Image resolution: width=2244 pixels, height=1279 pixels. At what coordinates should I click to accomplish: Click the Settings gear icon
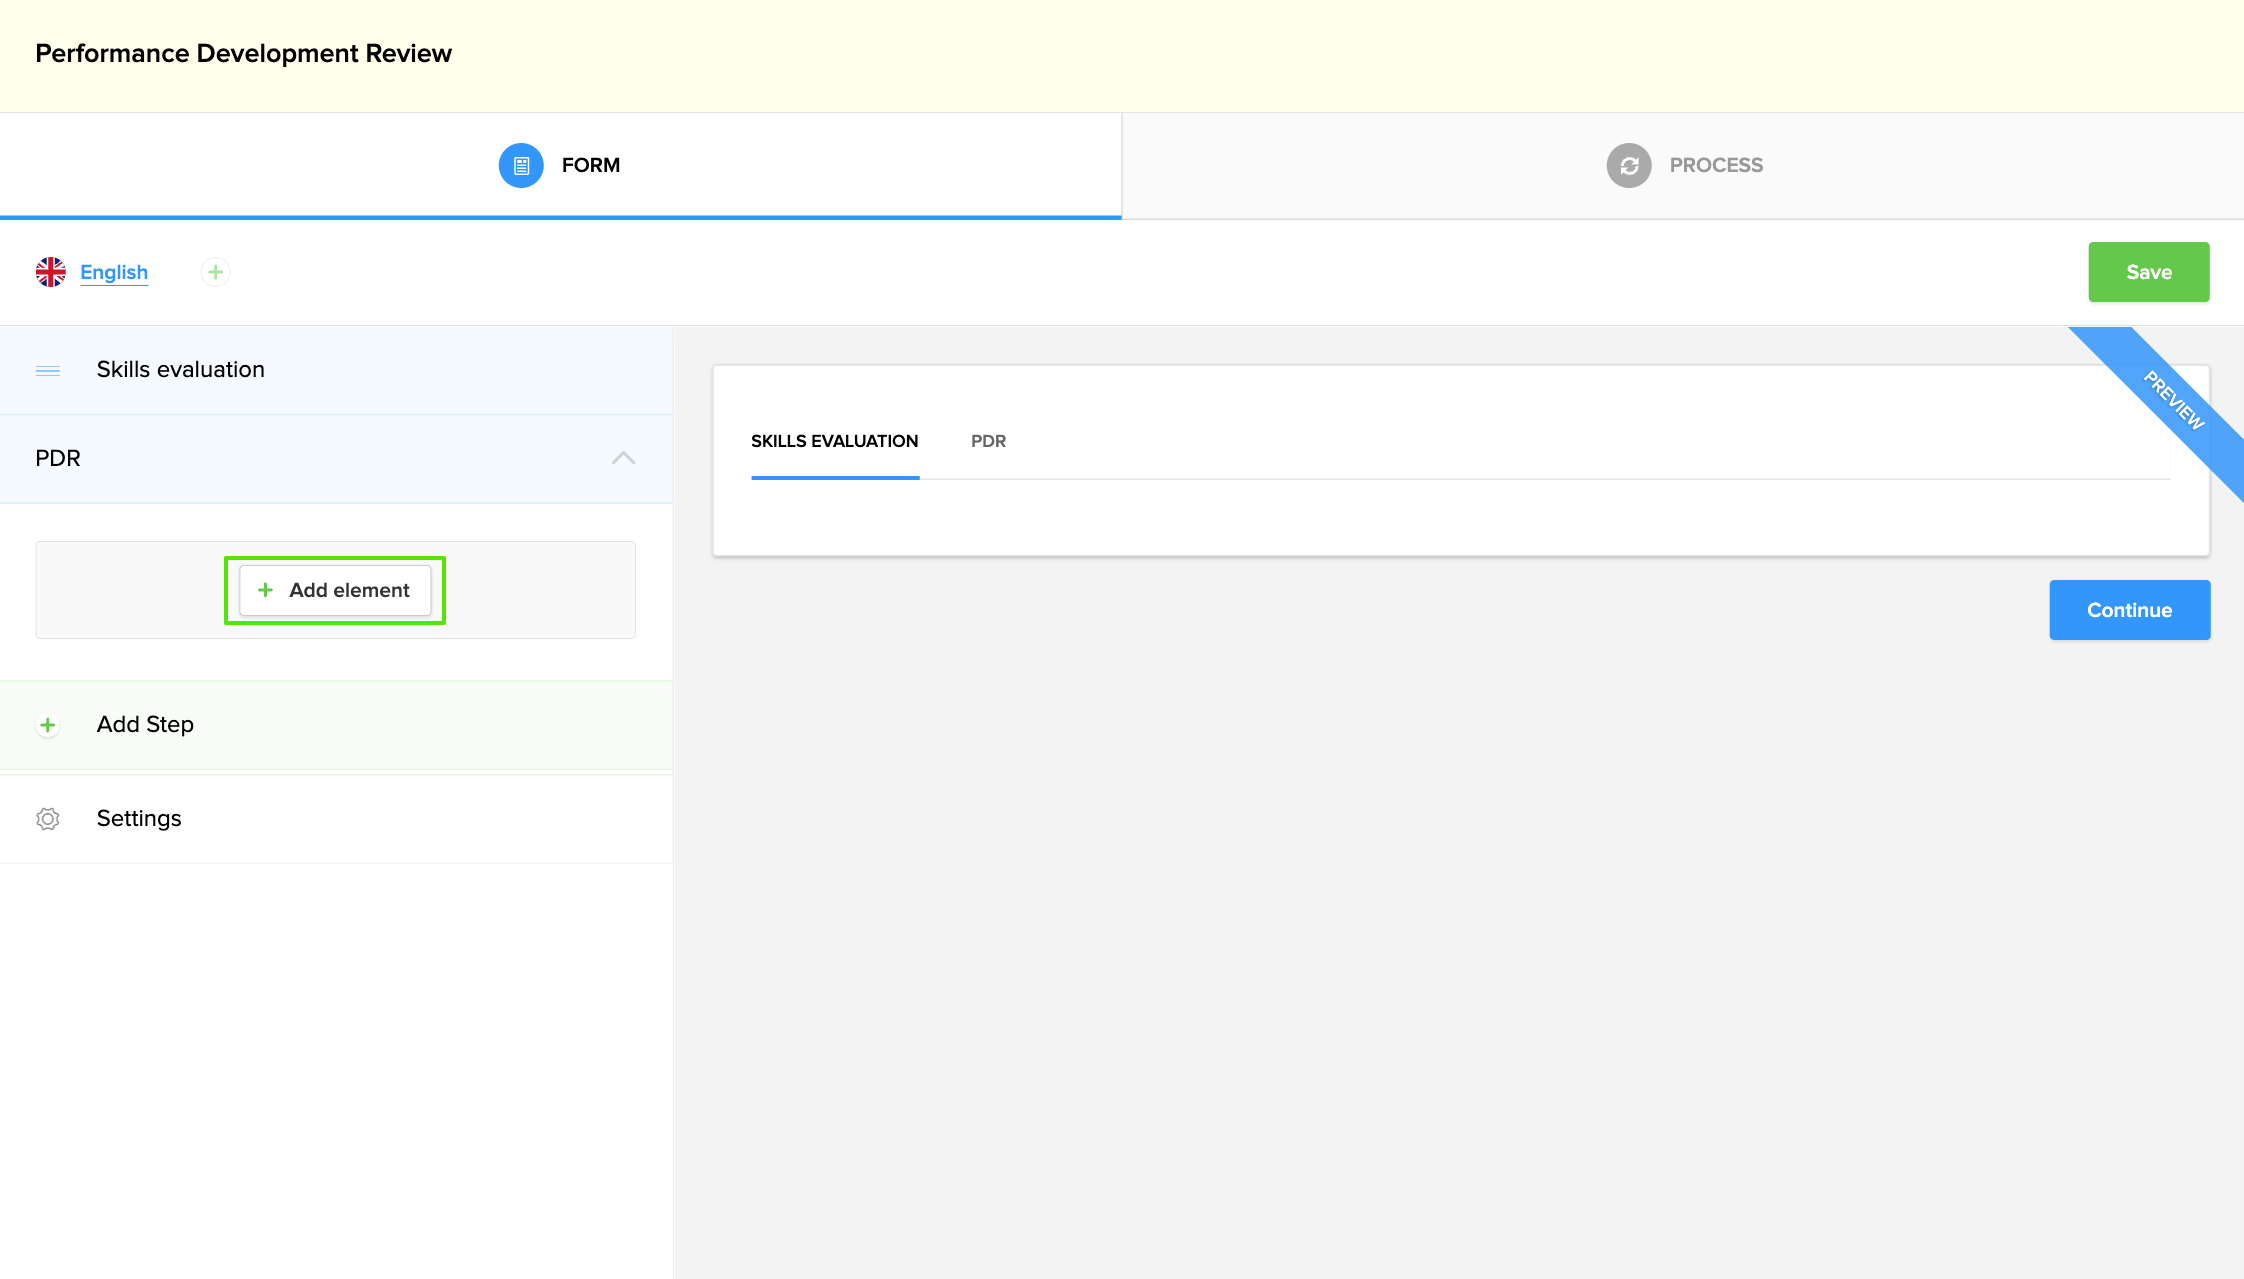[48, 819]
